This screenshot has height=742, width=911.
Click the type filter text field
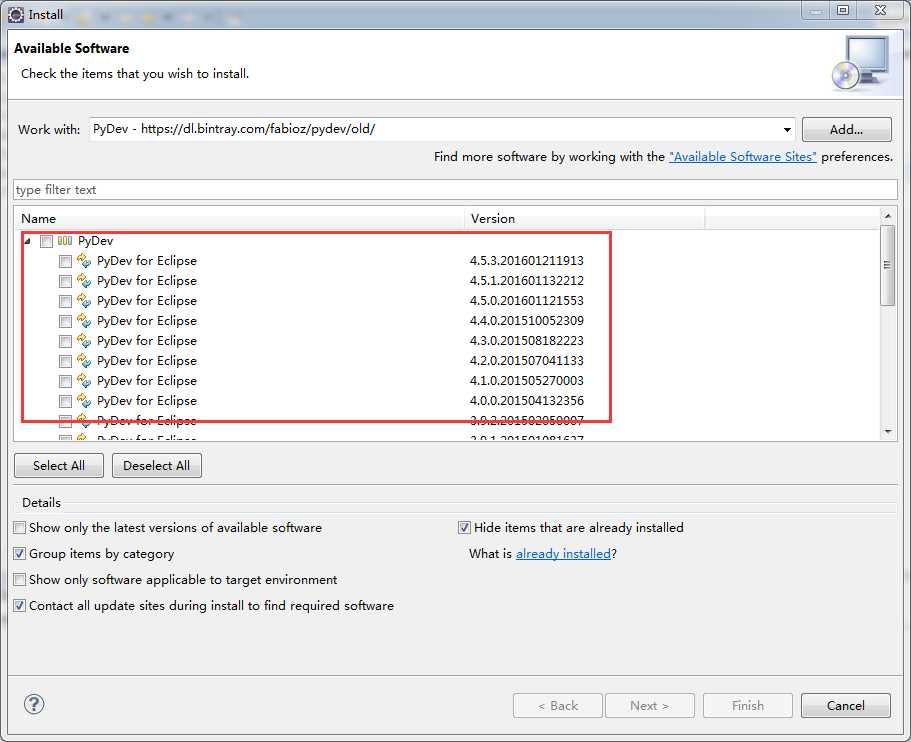[455, 190]
